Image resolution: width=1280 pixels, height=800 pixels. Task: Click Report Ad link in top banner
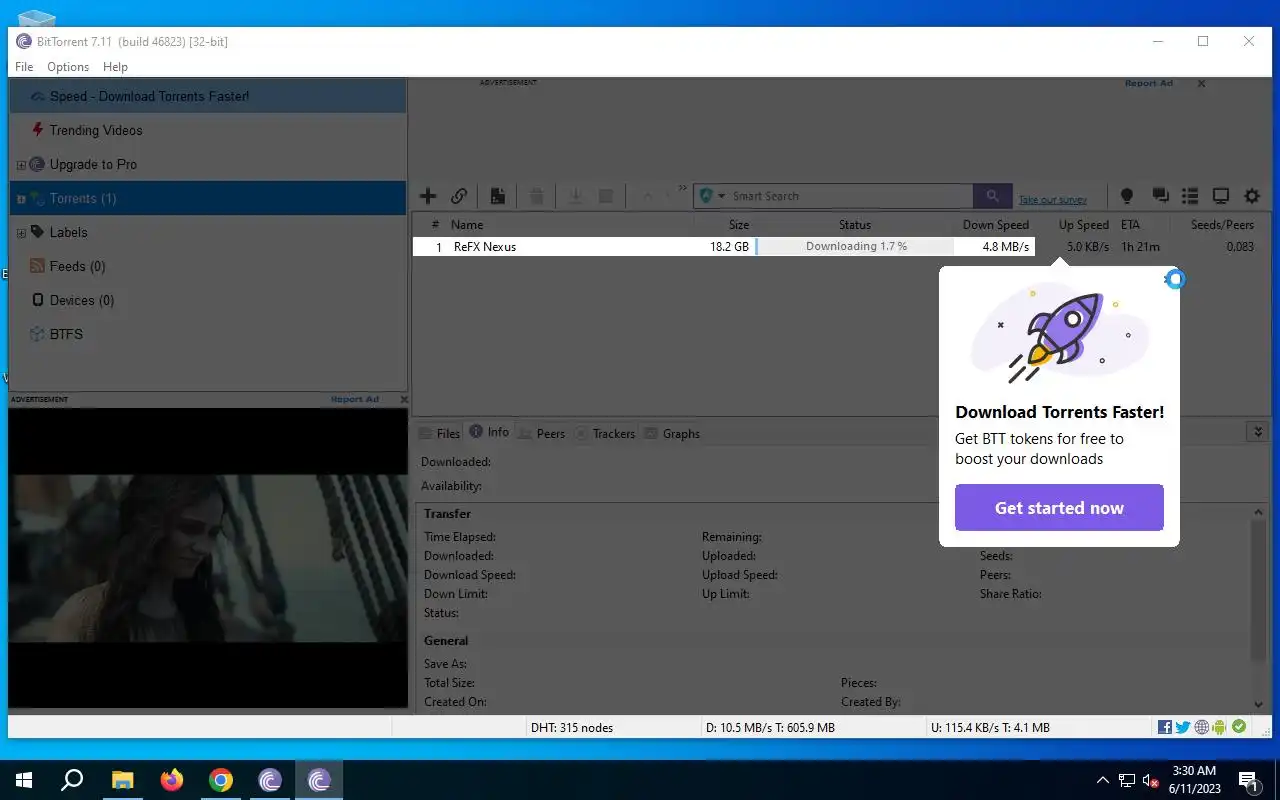pyautogui.click(x=1148, y=83)
